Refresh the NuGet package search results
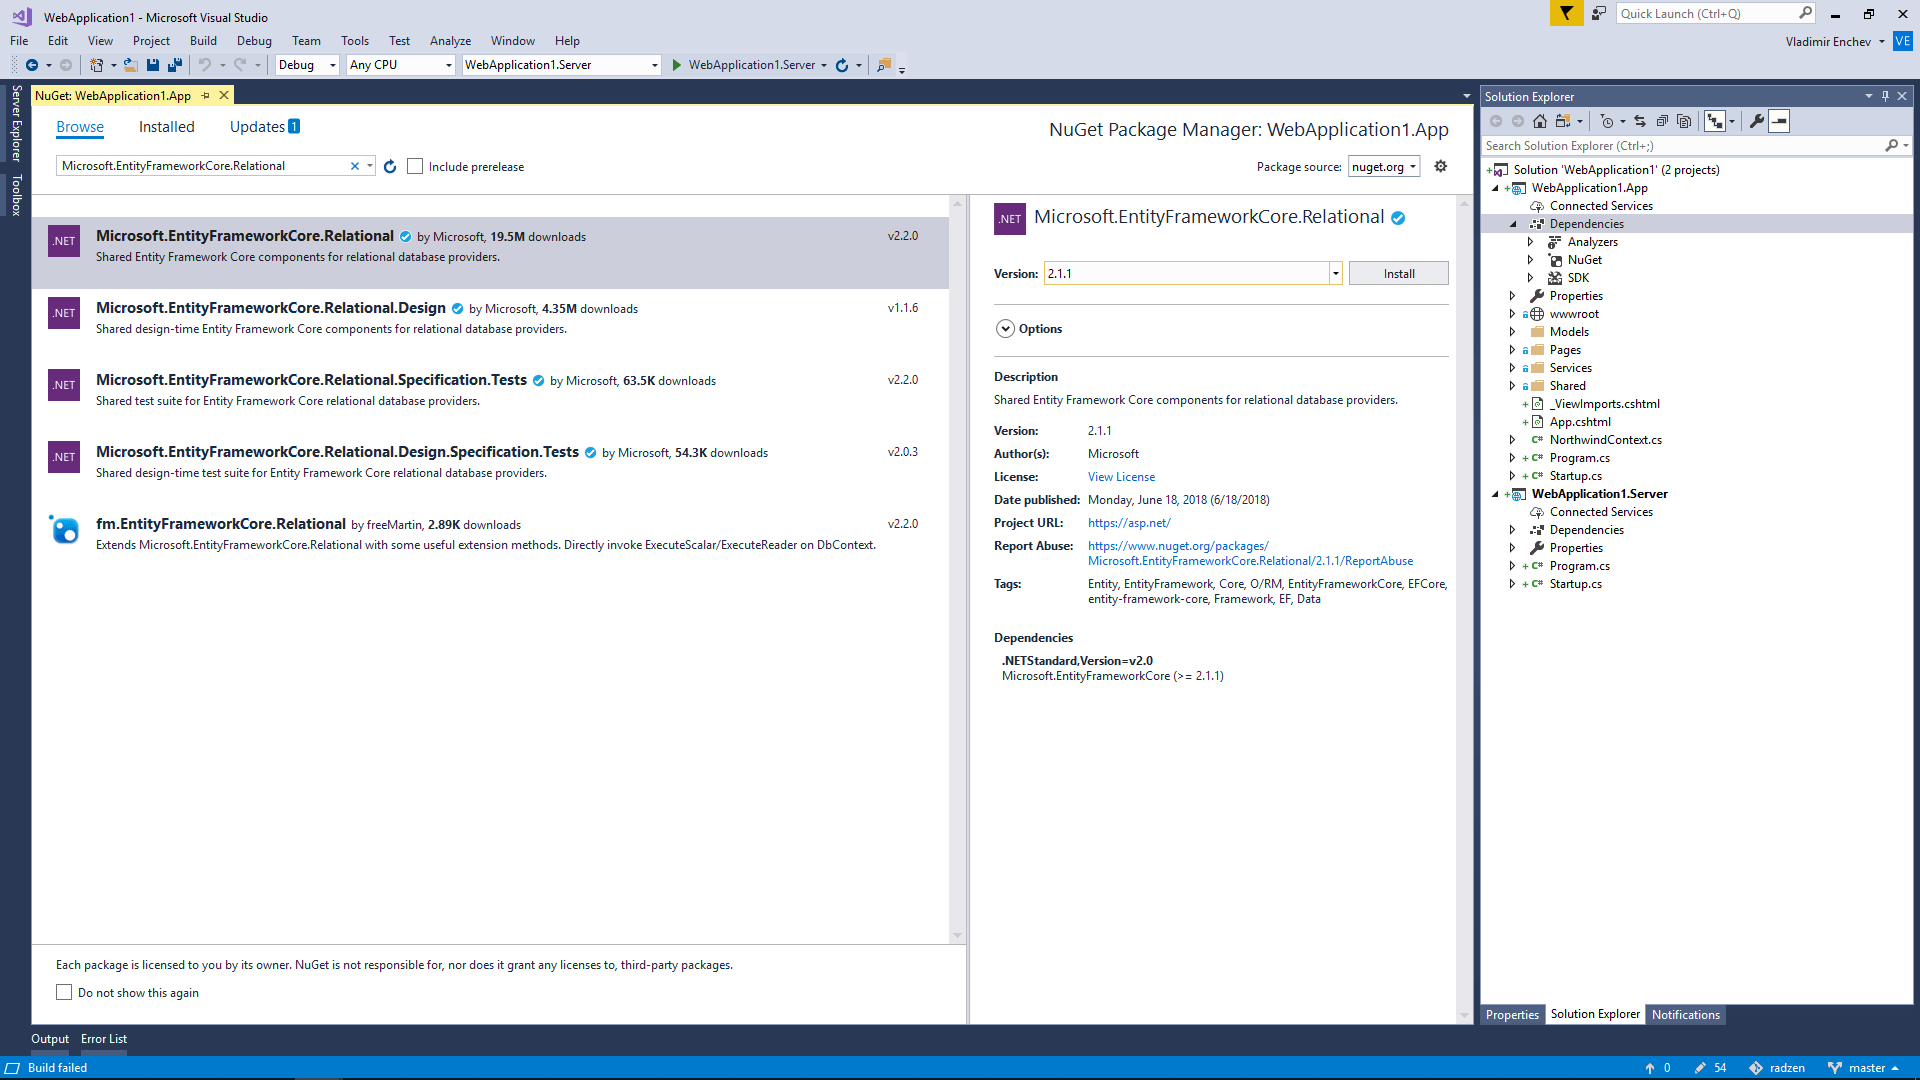This screenshot has width=1920, height=1080. click(390, 167)
